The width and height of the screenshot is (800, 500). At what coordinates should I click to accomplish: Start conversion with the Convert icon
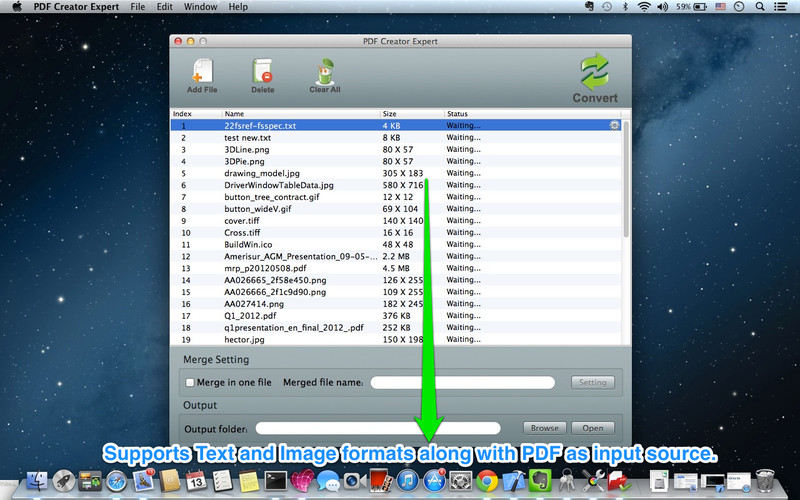pyautogui.click(x=595, y=75)
